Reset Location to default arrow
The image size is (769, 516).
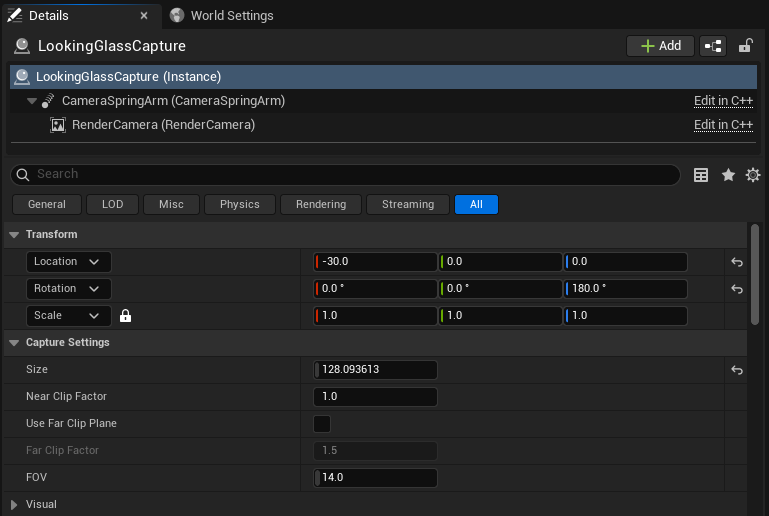(x=737, y=262)
